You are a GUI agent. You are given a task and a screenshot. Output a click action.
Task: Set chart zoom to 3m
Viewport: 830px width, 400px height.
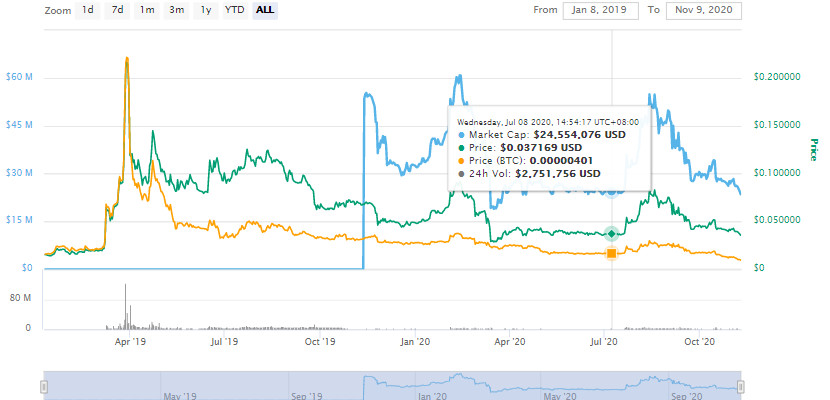[176, 10]
